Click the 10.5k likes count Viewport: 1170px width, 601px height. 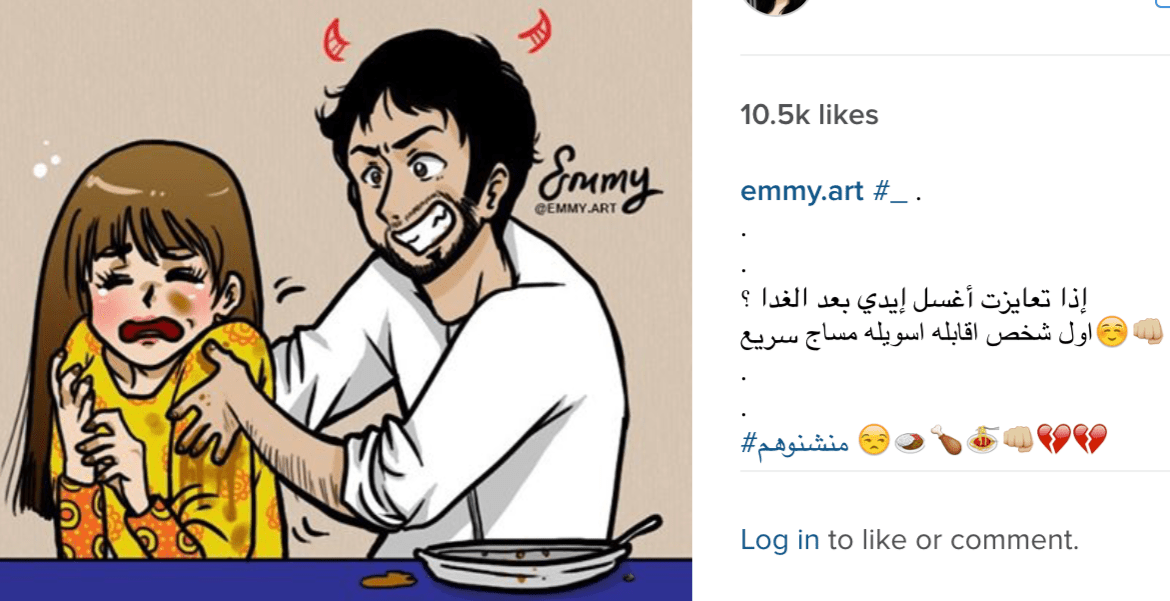[809, 114]
